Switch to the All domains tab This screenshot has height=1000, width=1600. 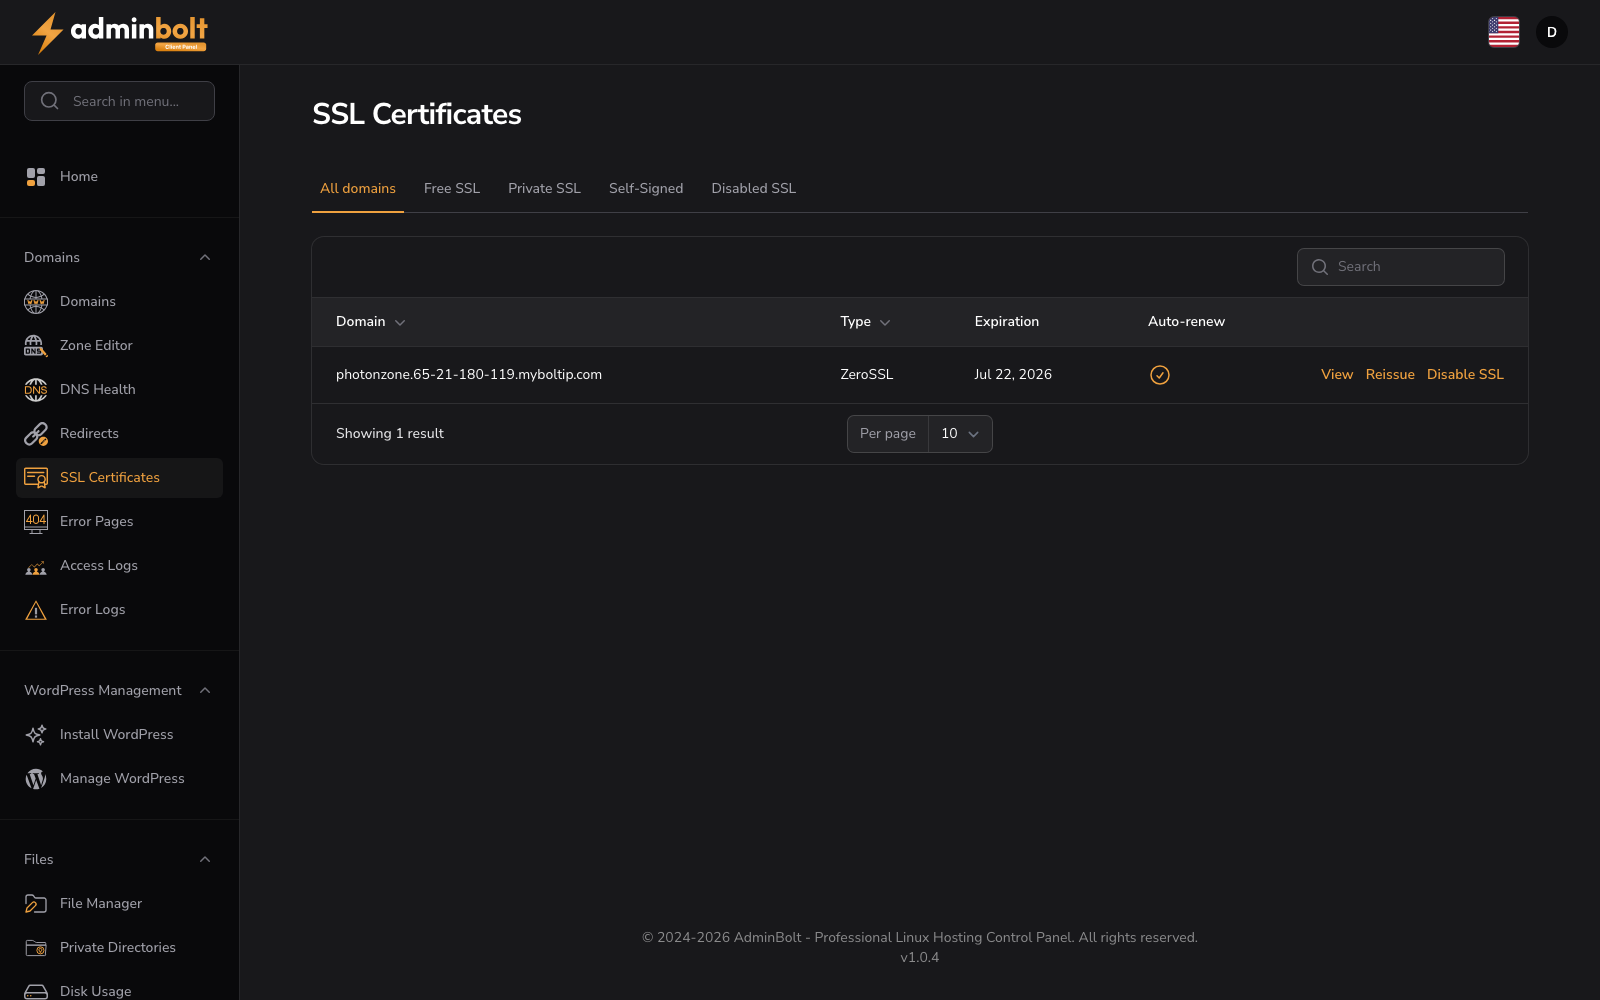pyautogui.click(x=358, y=189)
